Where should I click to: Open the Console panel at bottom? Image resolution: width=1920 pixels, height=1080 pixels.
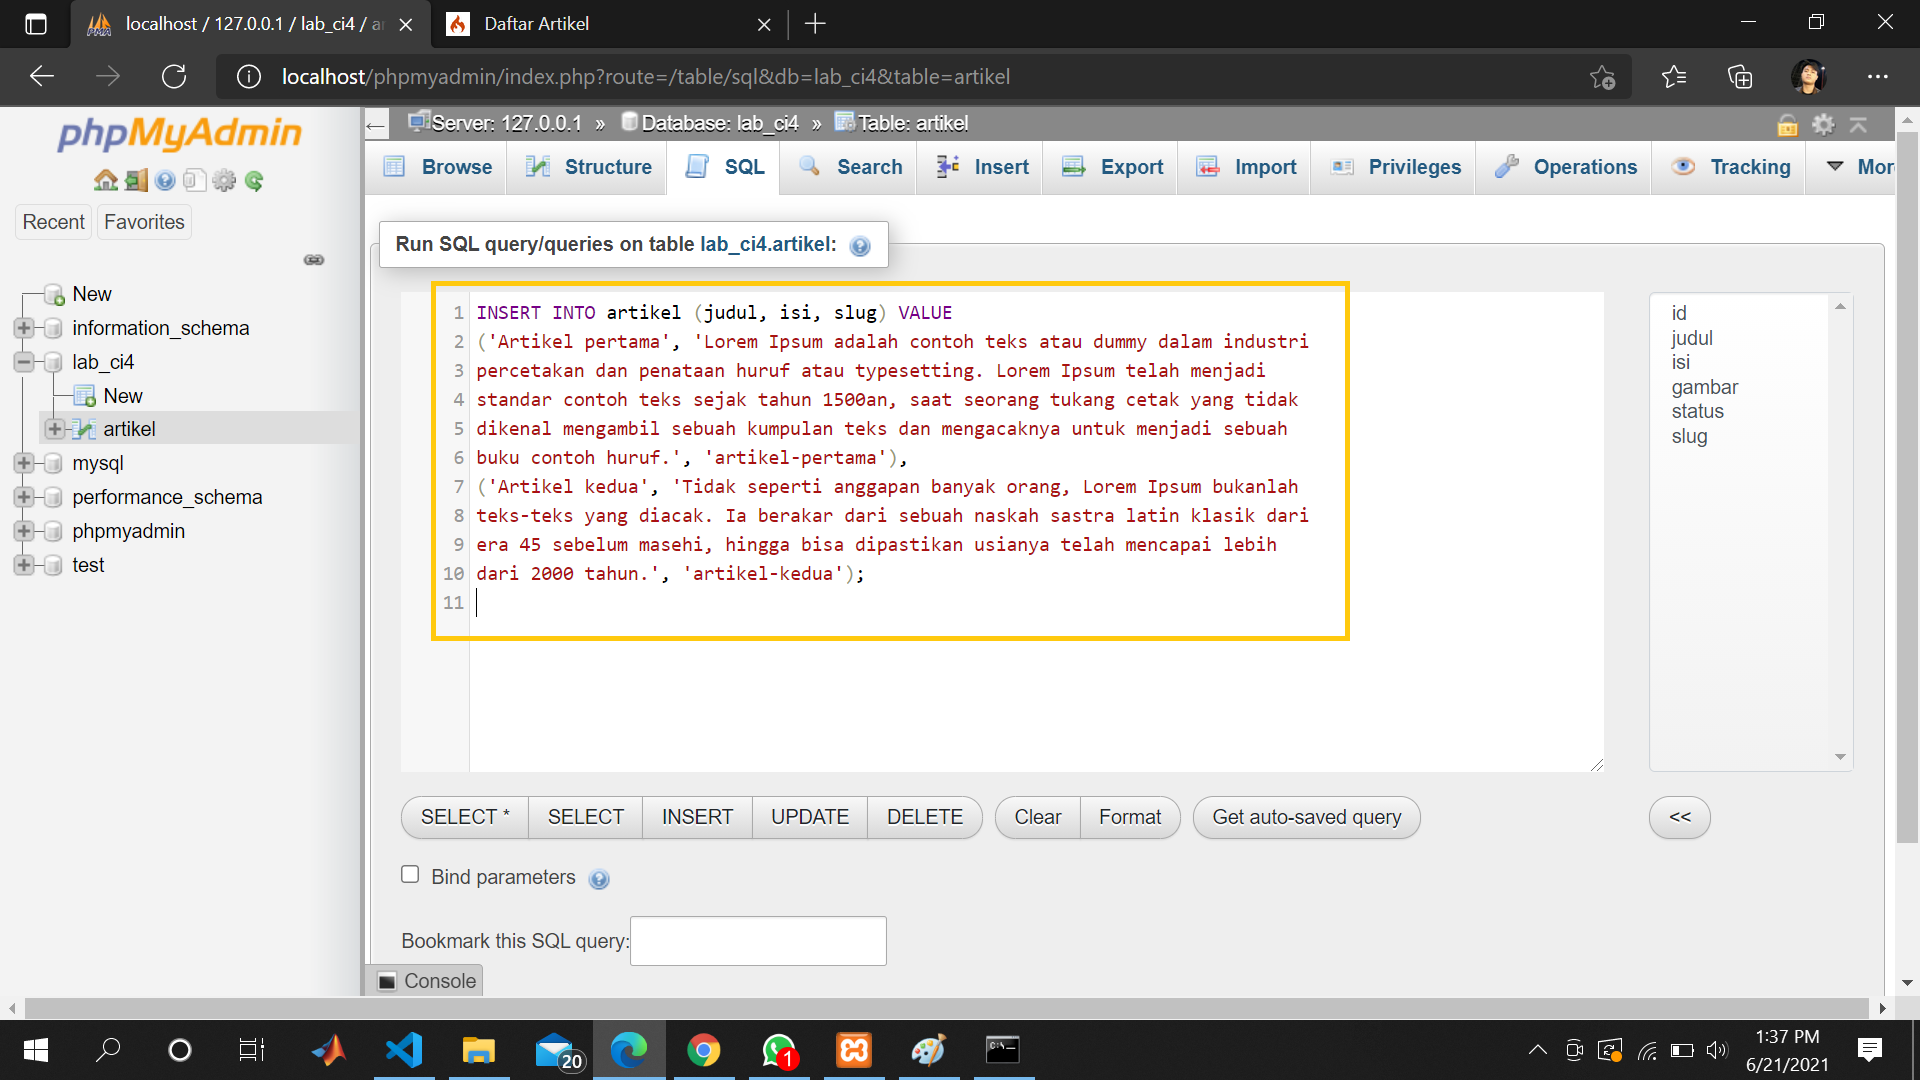[x=427, y=980]
